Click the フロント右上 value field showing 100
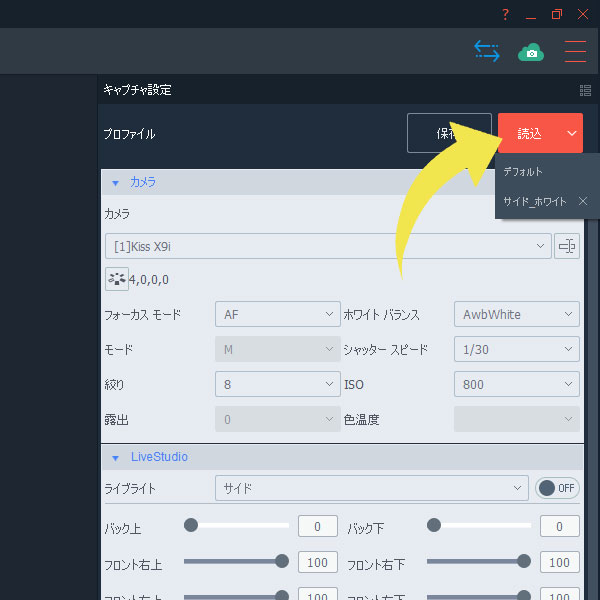The image size is (600, 600). pyautogui.click(x=317, y=563)
